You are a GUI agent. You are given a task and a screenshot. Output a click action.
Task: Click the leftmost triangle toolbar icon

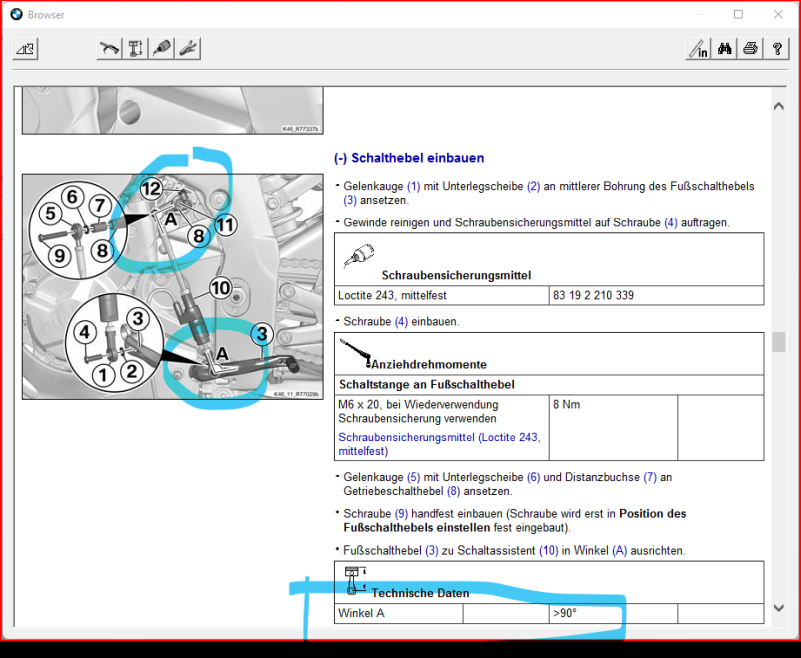(26, 48)
